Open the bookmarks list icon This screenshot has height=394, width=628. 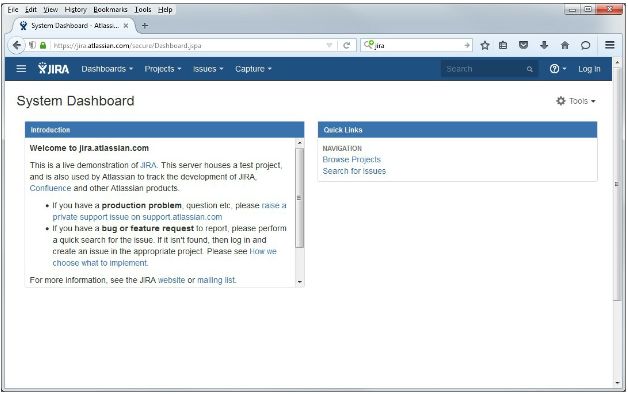503,45
